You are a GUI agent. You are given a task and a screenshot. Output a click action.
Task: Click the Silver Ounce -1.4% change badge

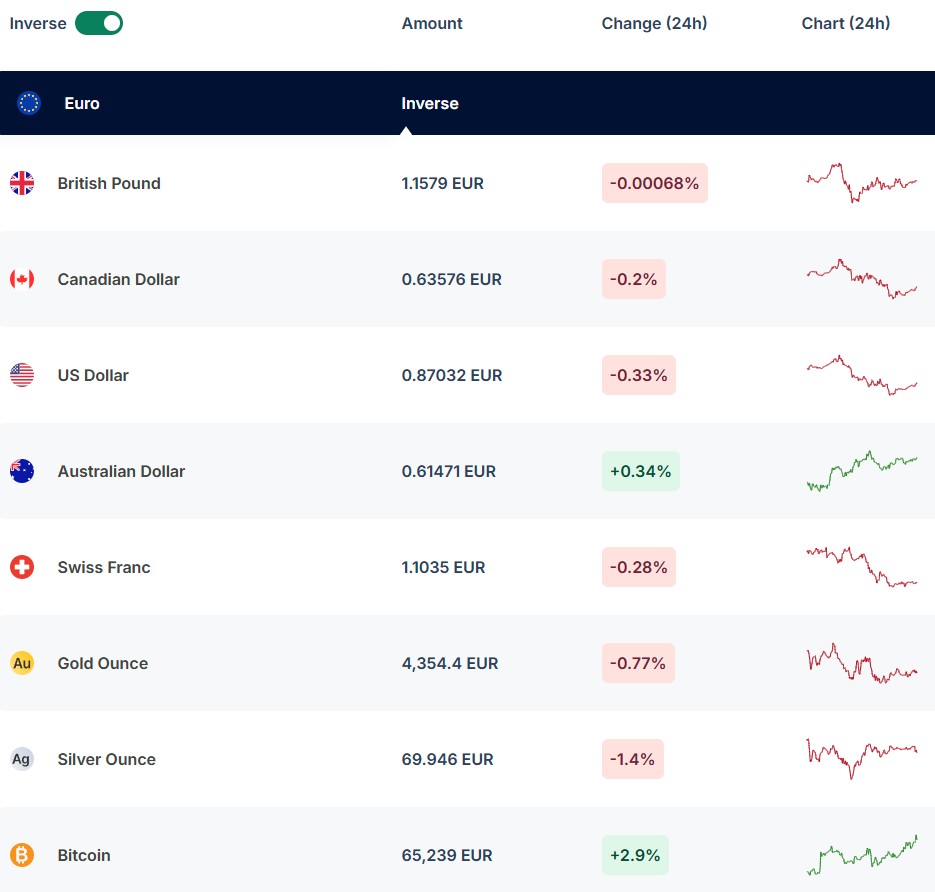[x=632, y=759]
